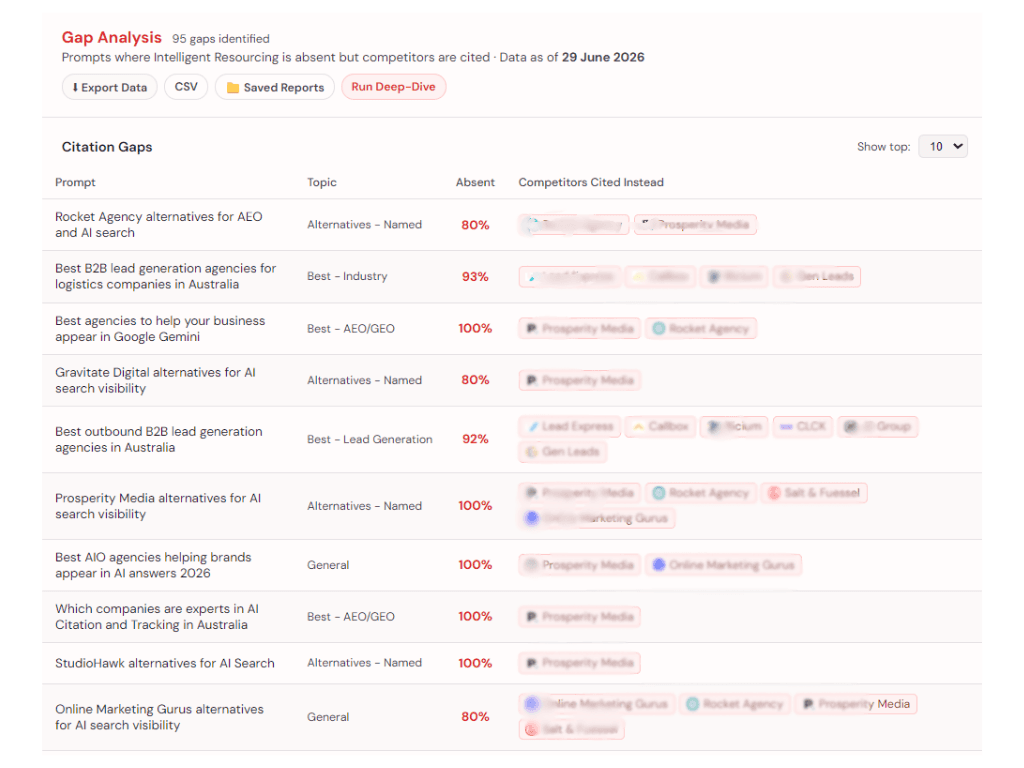
Task: Click Best - Industry topic cell
Action: [347, 276]
